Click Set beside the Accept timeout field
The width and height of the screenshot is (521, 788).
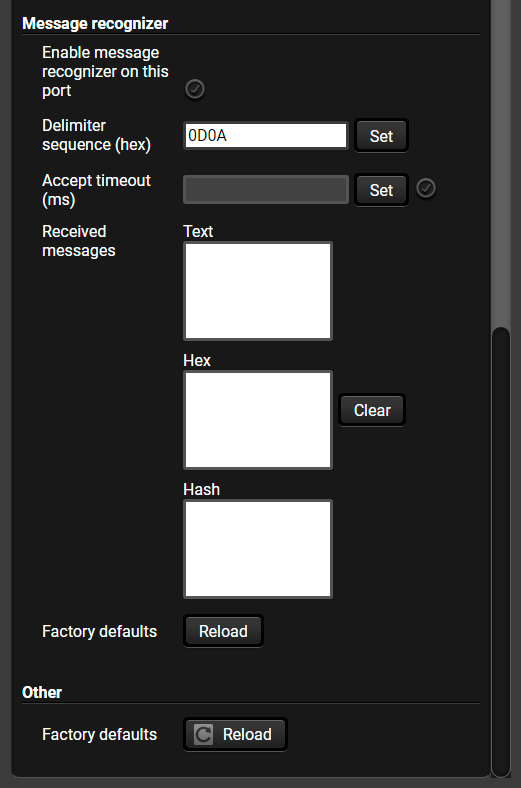pos(381,190)
